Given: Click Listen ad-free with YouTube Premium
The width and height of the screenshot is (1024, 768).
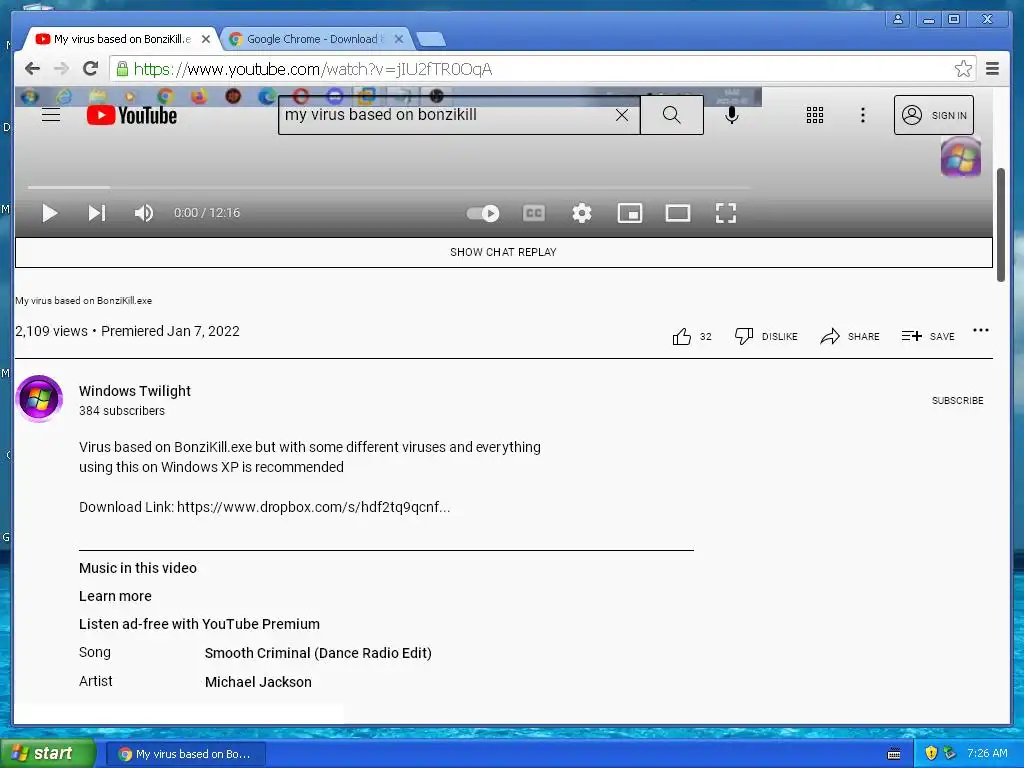Looking at the screenshot, I should tap(199, 624).
